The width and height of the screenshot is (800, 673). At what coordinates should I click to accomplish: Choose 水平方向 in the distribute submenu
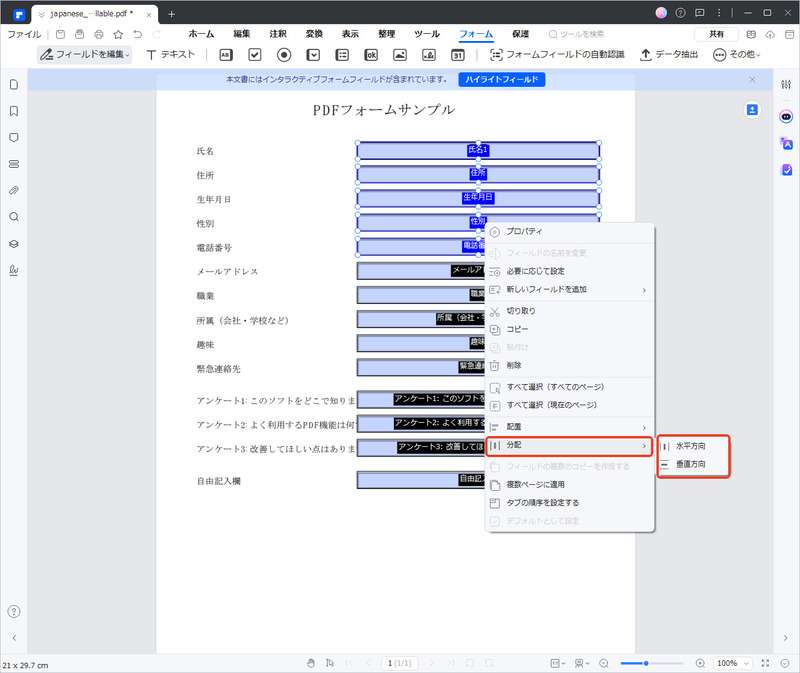tap(693, 446)
